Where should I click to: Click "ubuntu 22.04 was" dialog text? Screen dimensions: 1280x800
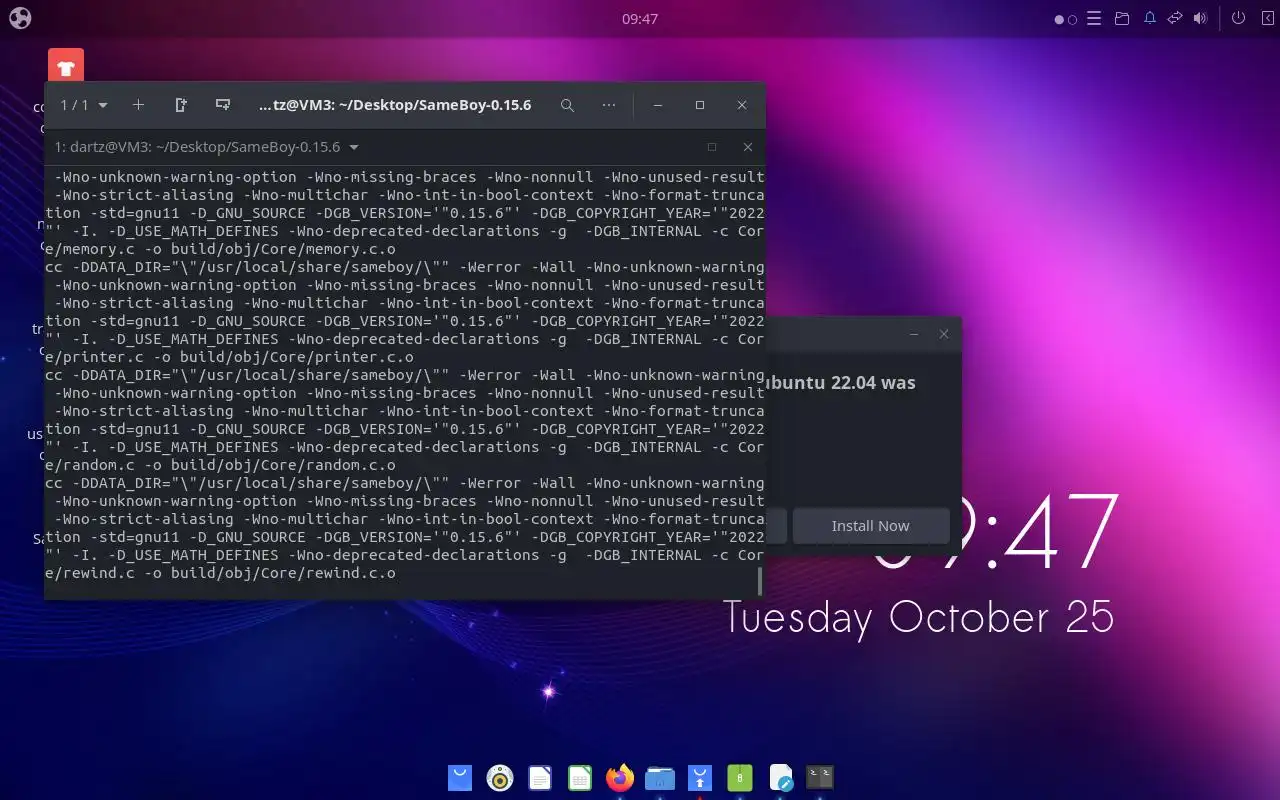pos(841,382)
